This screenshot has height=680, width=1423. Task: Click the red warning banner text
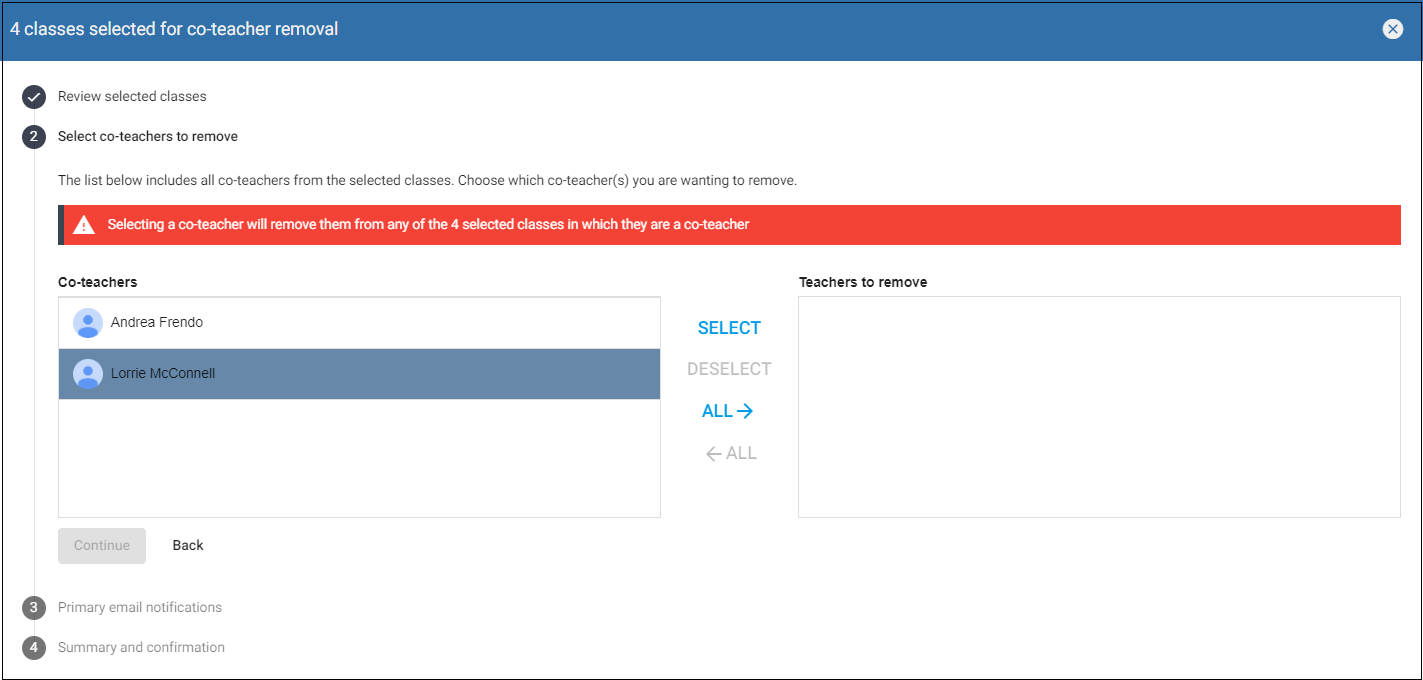[428, 225]
